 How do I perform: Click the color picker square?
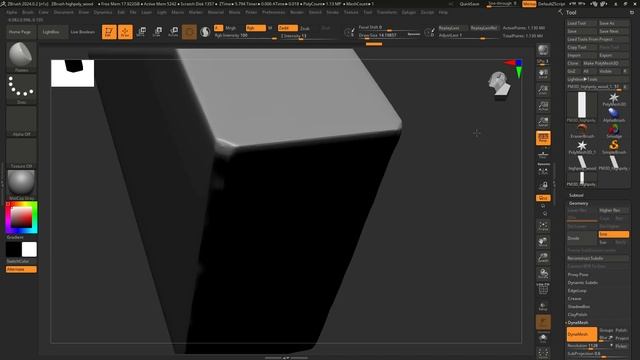click(x=21, y=217)
